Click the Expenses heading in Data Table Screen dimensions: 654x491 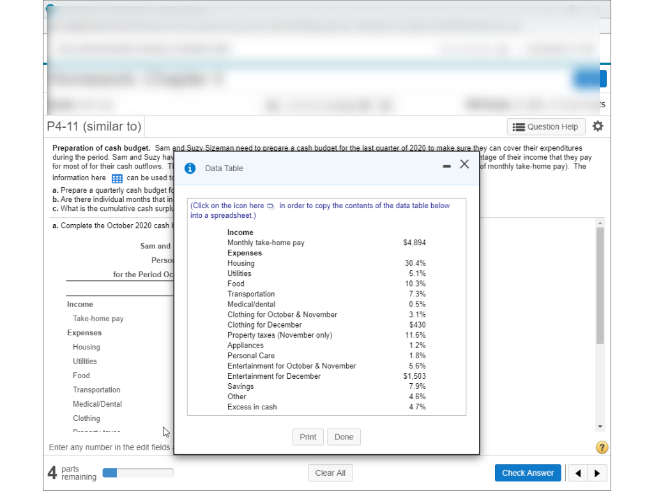244,253
